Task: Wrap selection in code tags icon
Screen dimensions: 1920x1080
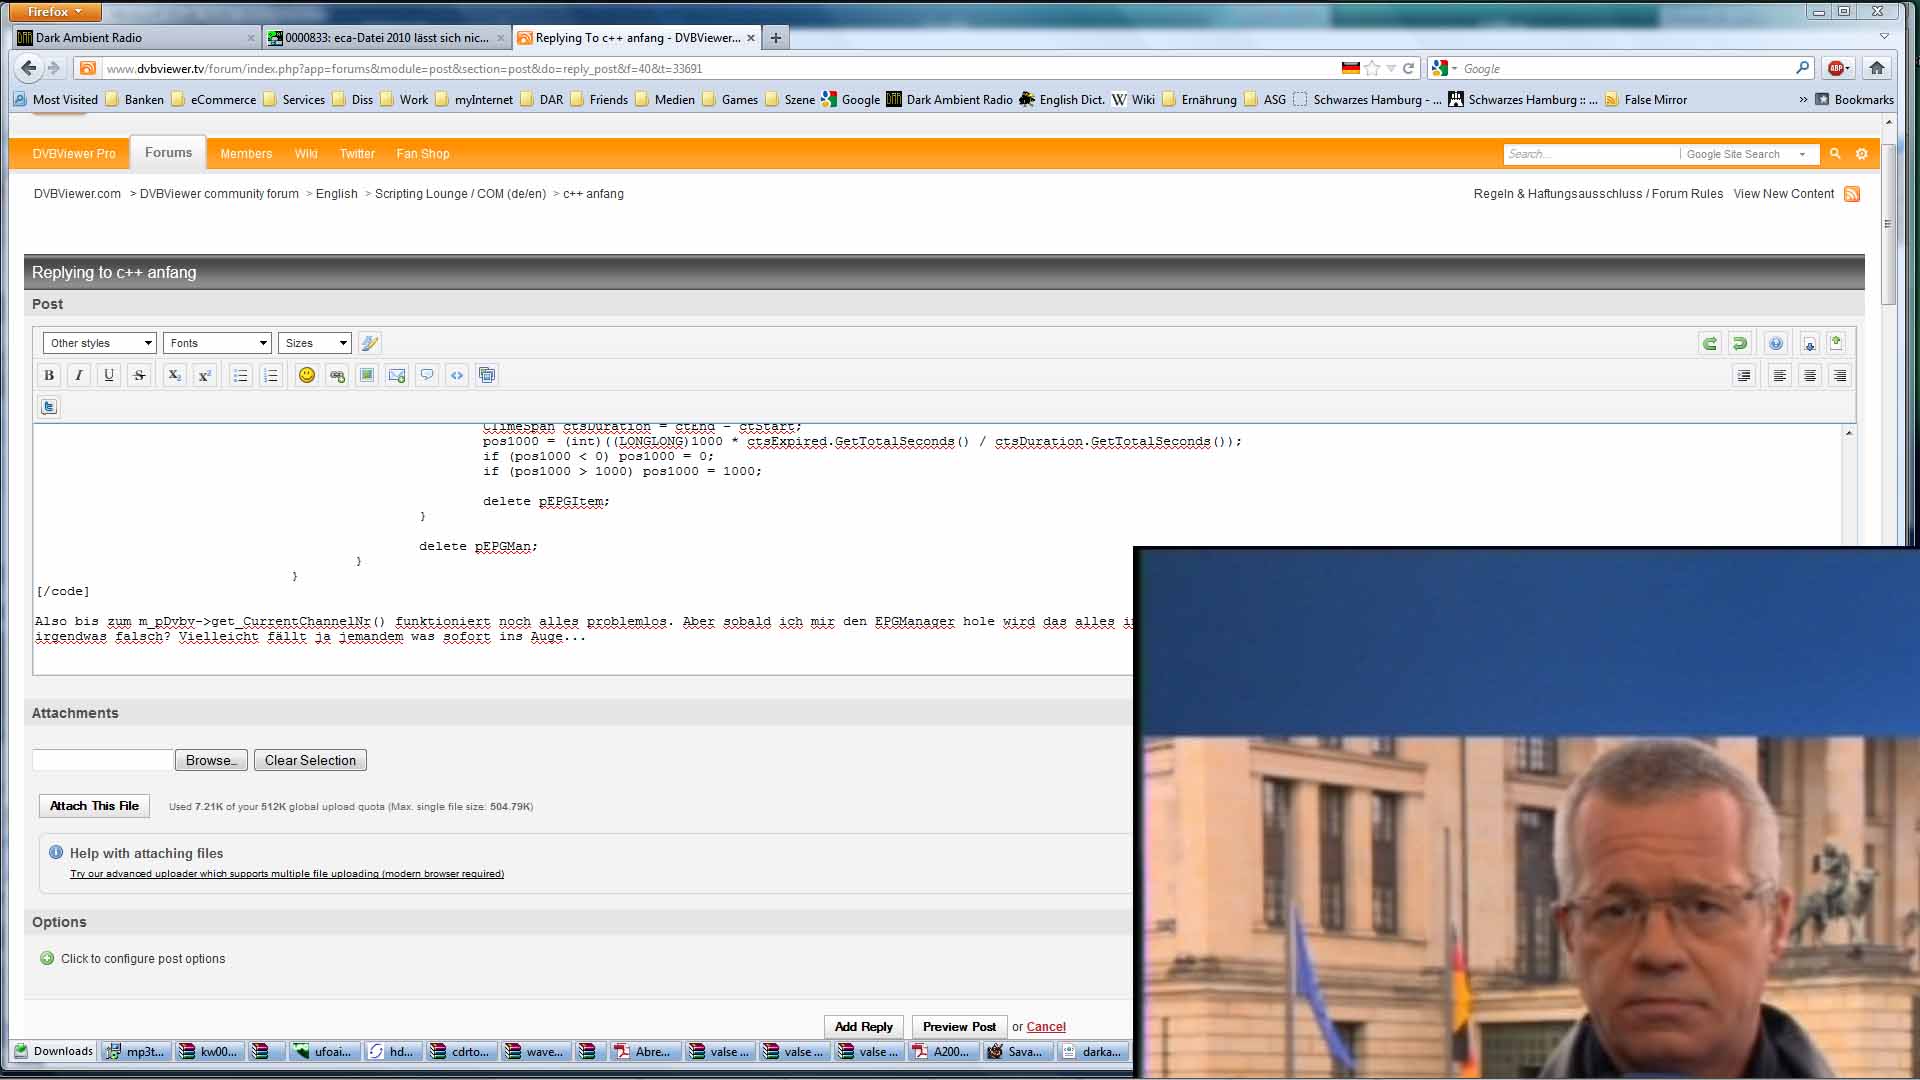Action: tap(457, 375)
